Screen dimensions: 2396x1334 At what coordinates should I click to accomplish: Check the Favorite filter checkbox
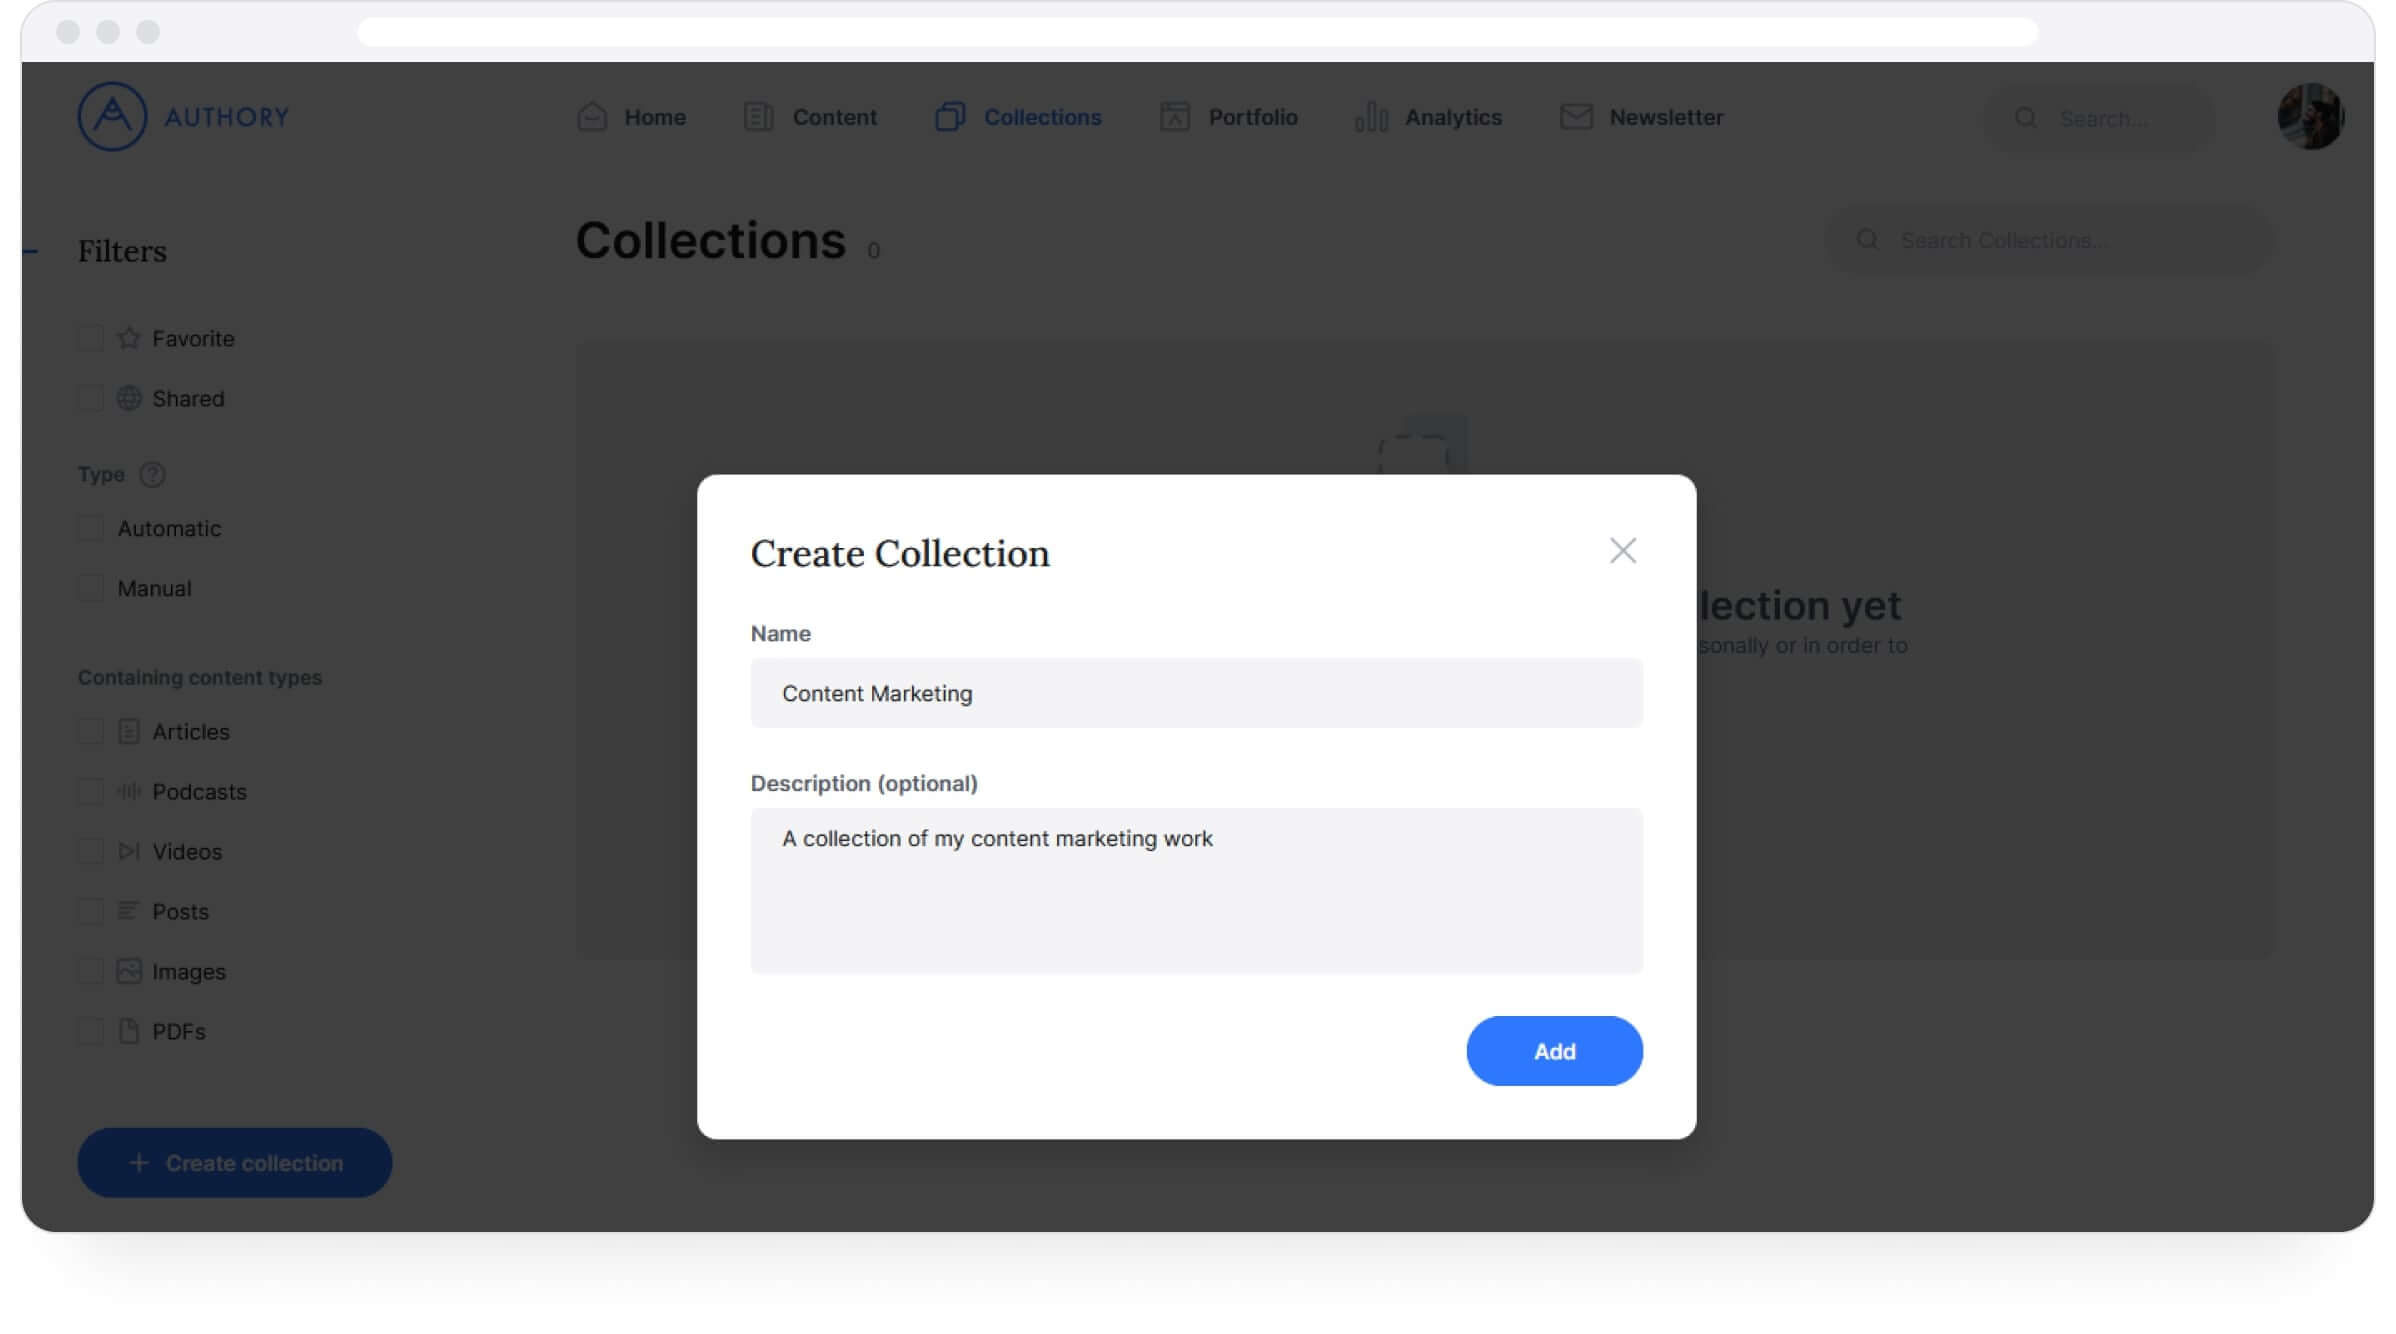91,338
